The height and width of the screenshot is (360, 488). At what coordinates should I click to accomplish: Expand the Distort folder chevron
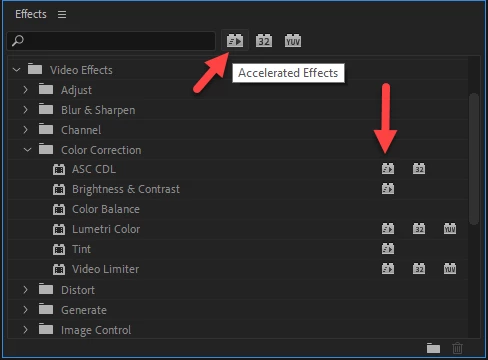click(x=26, y=290)
